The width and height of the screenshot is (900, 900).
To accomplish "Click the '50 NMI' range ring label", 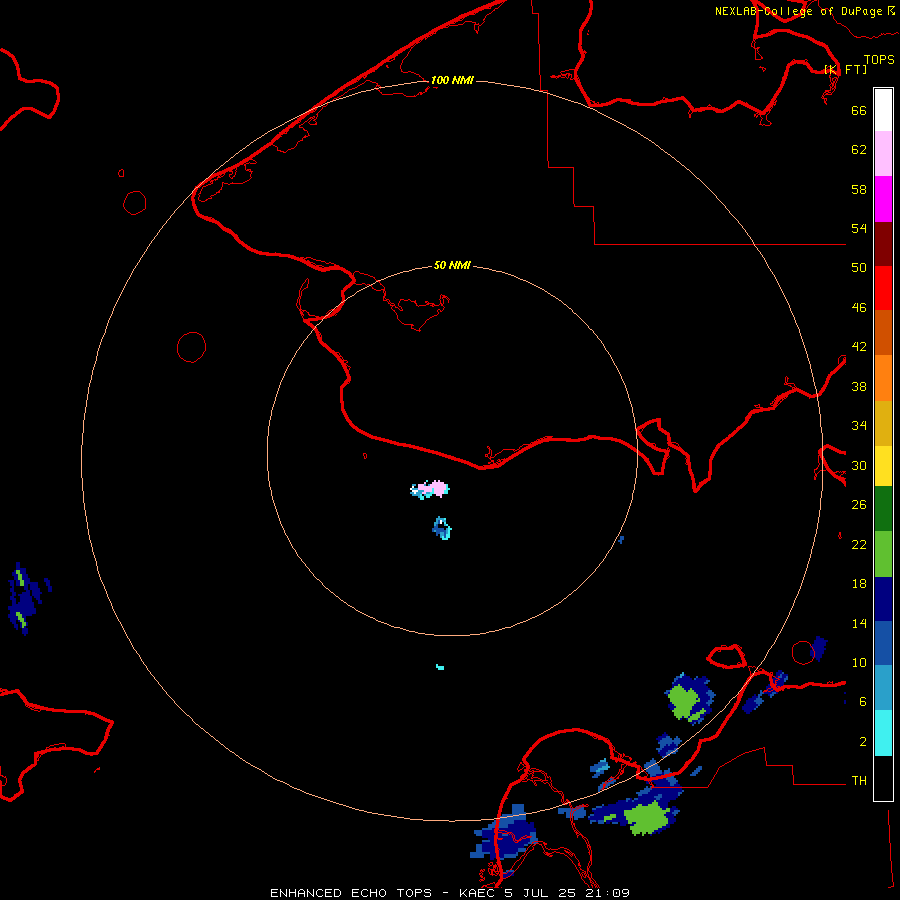I will point(452,265).
